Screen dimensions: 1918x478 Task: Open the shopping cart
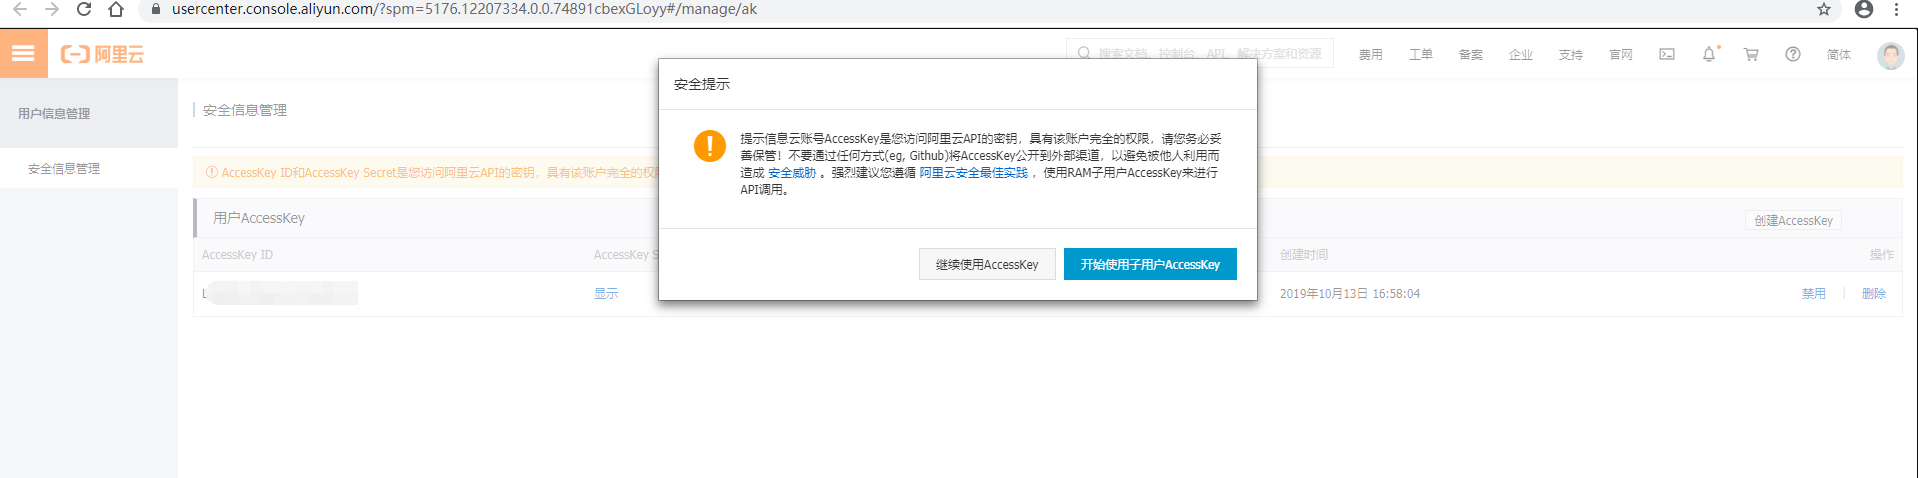(1751, 54)
